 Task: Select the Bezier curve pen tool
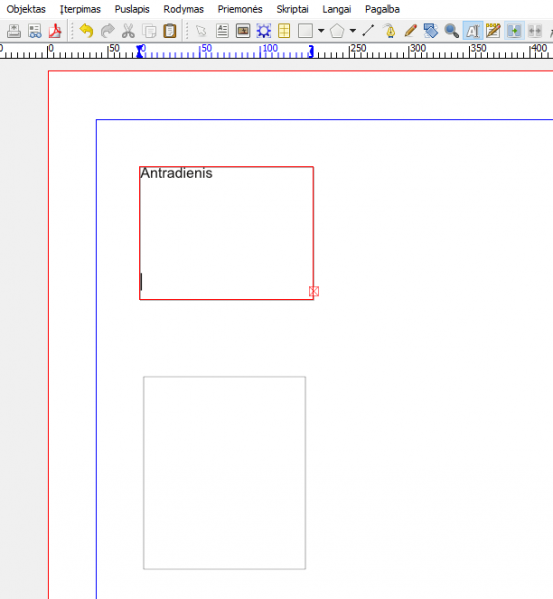389,31
